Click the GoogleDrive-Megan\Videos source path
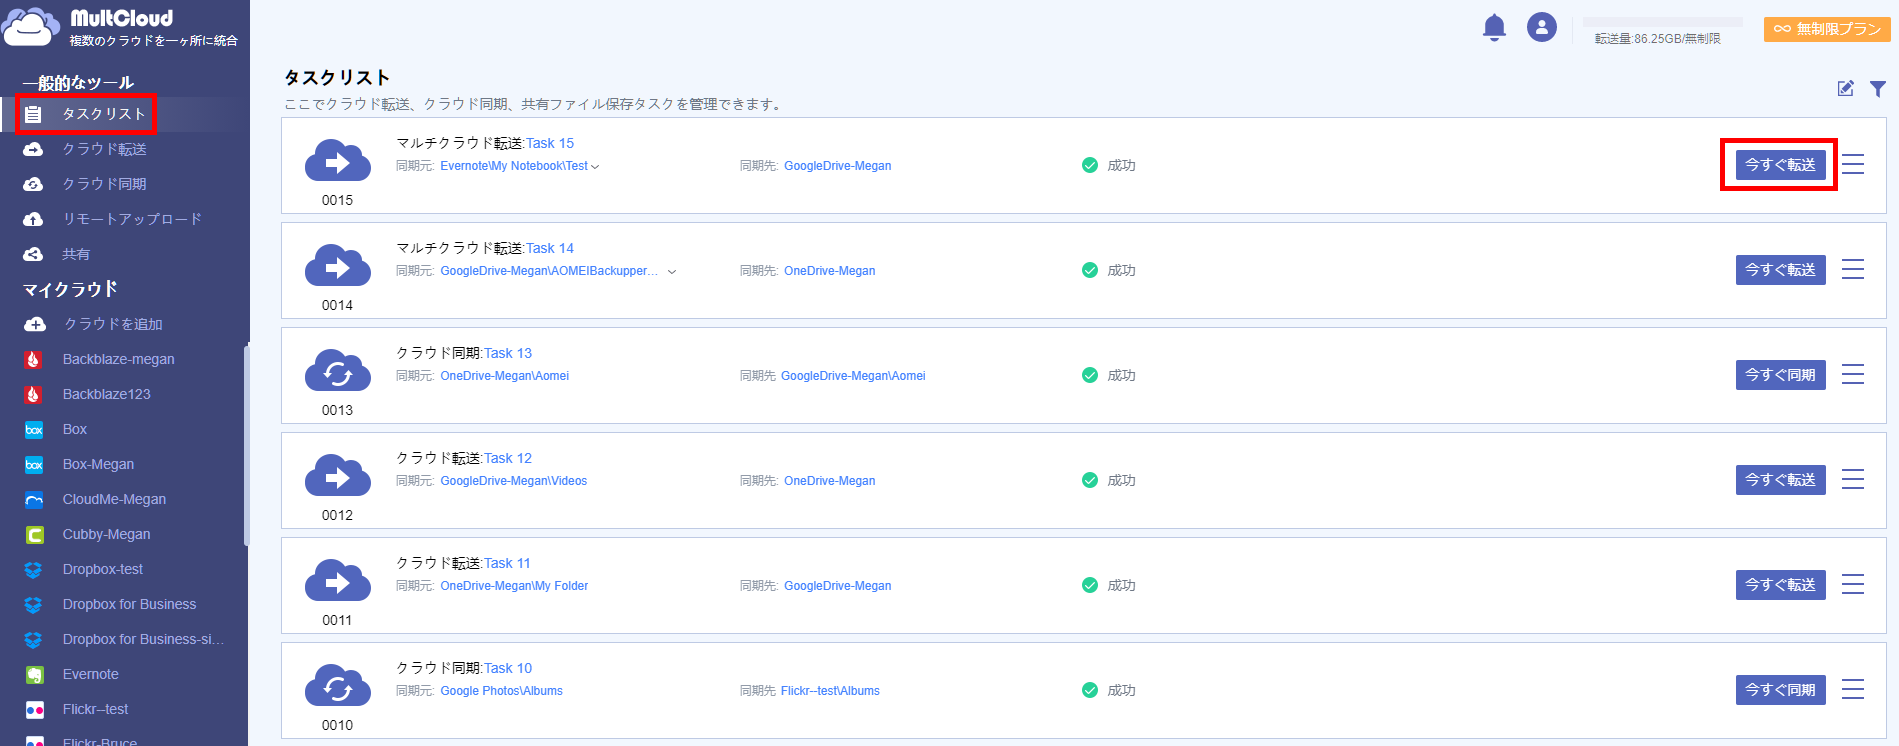 pos(514,481)
